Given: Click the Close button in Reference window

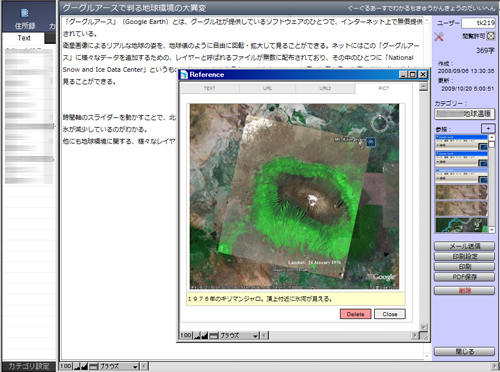Looking at the screenshot, I should tap(390, 314).
